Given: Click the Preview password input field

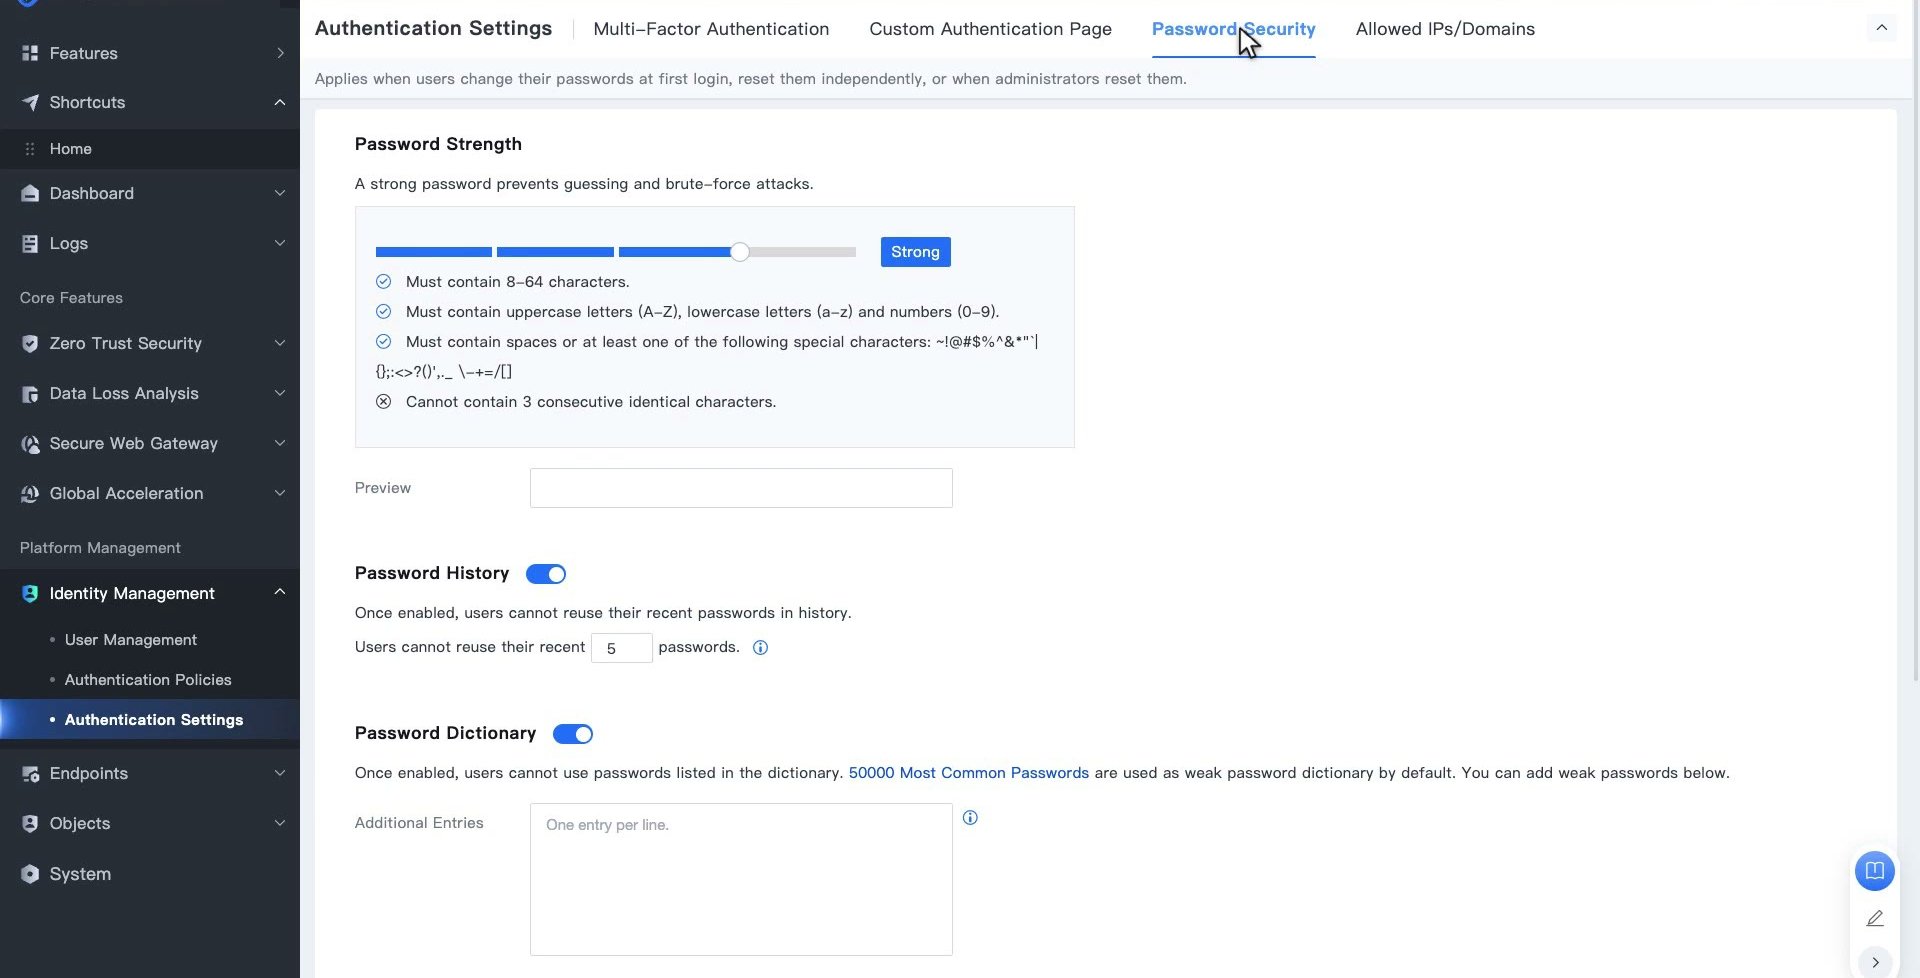Looking at the screenshot, I should (741, 488).
